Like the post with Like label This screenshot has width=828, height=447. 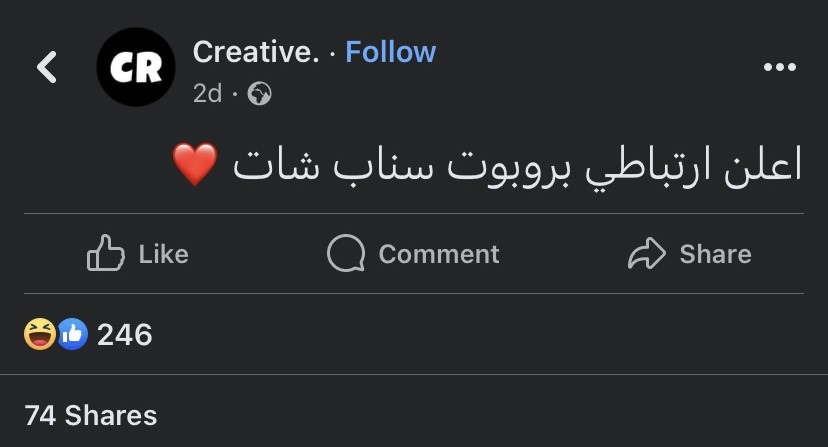[x=164, y=254]
